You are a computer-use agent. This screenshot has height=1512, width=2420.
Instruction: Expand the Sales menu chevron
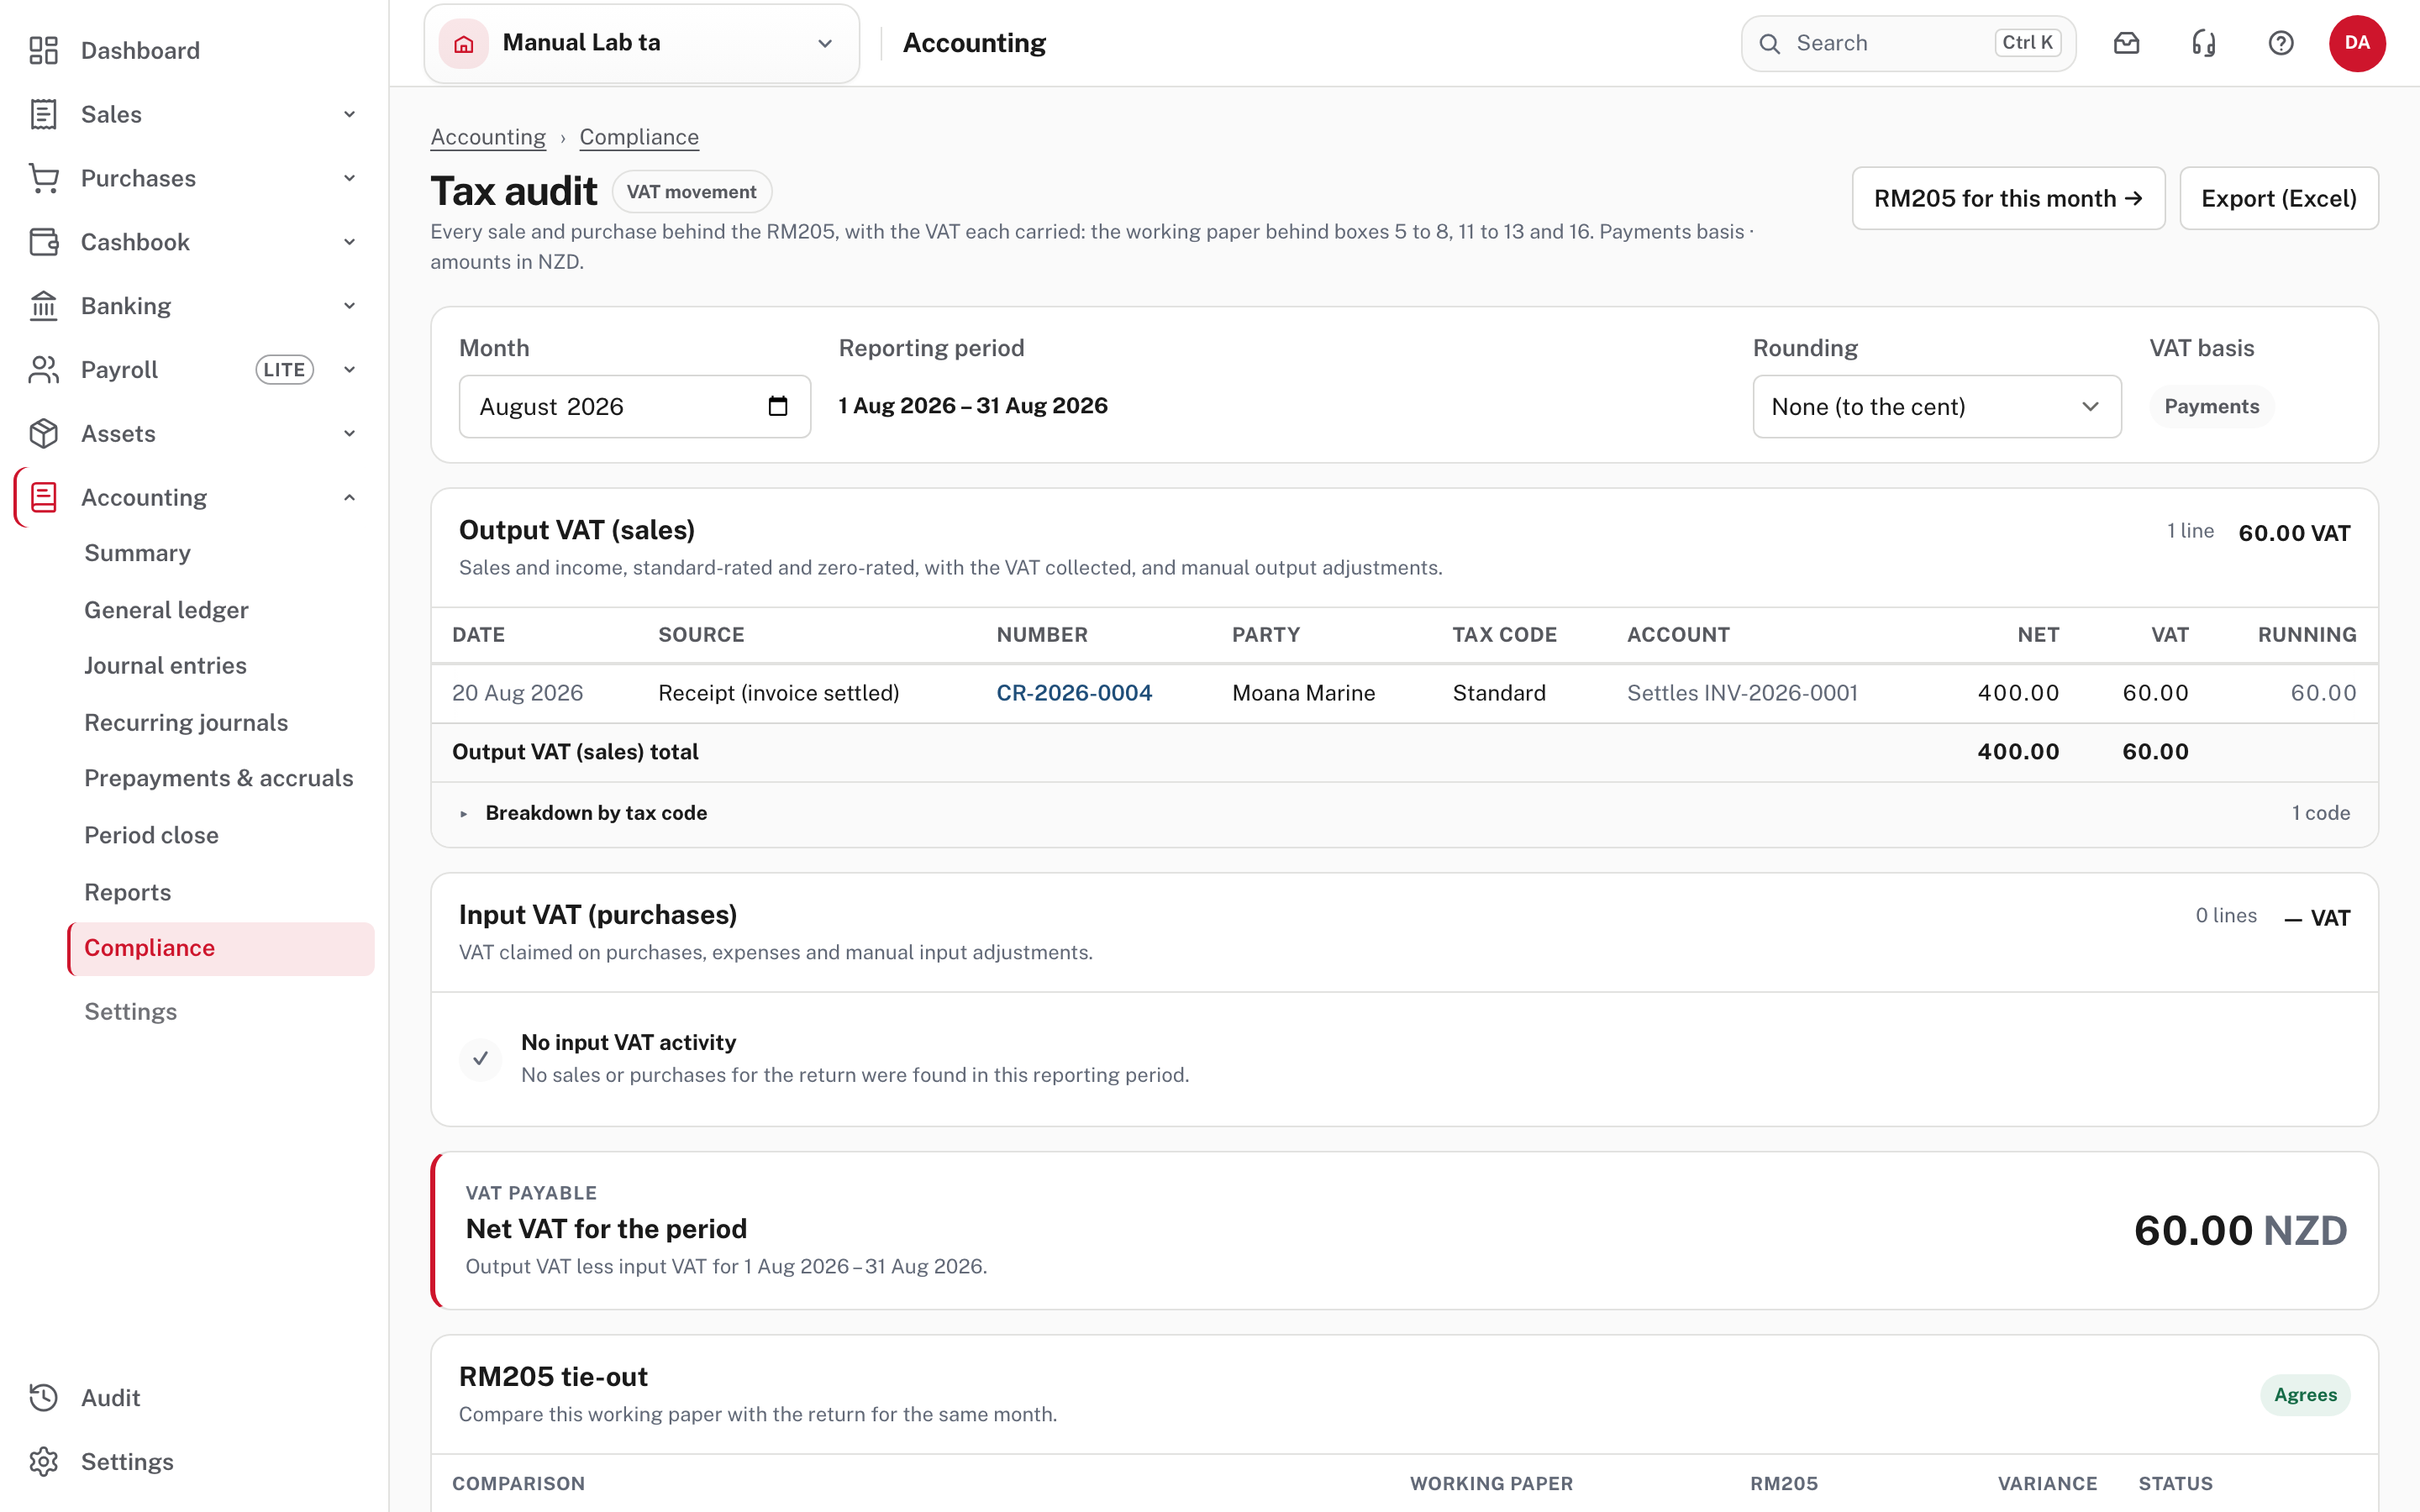tap(349, 114)
